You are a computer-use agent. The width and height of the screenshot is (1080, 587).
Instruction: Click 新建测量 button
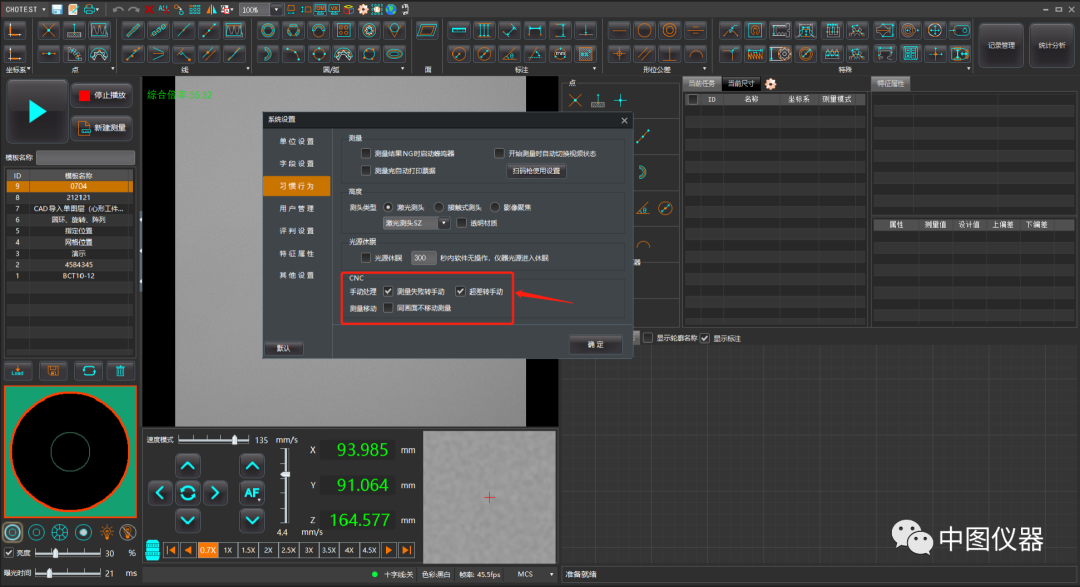[102, 127]
